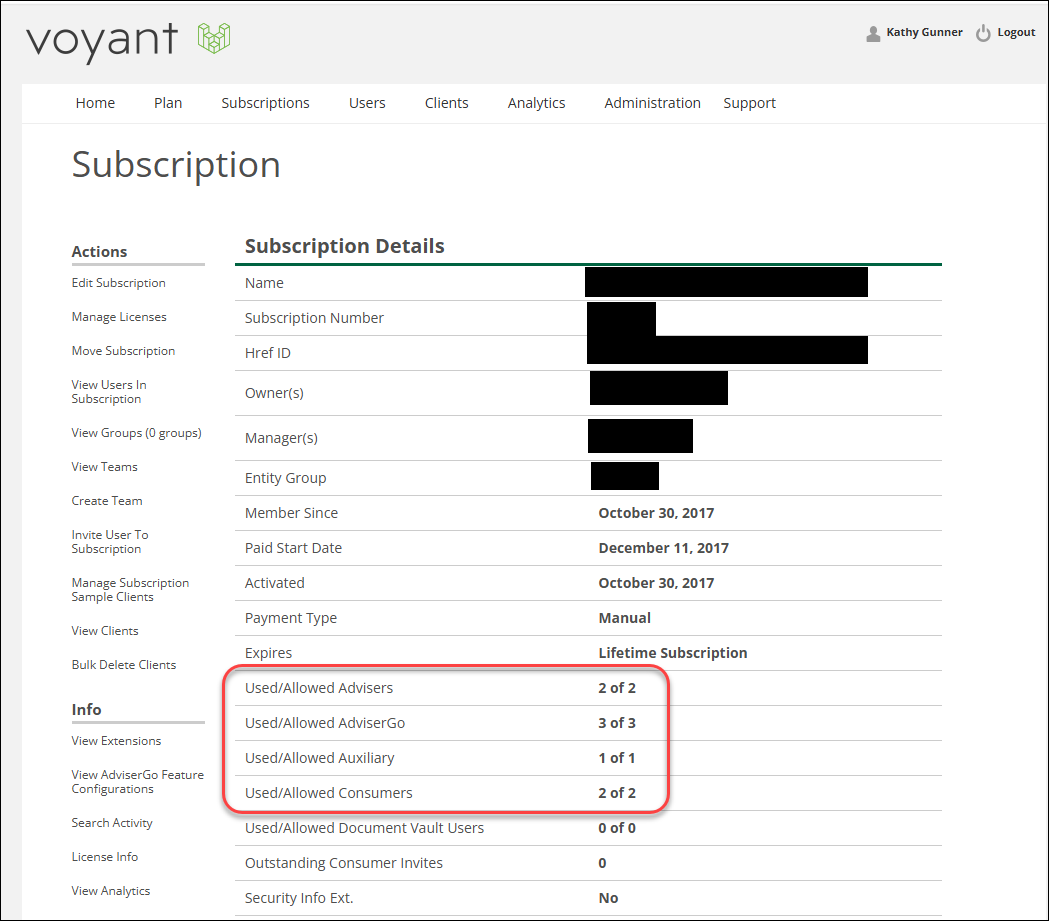
Task: Open View Groups (0 groups)
Action: (x=136, y=433)
